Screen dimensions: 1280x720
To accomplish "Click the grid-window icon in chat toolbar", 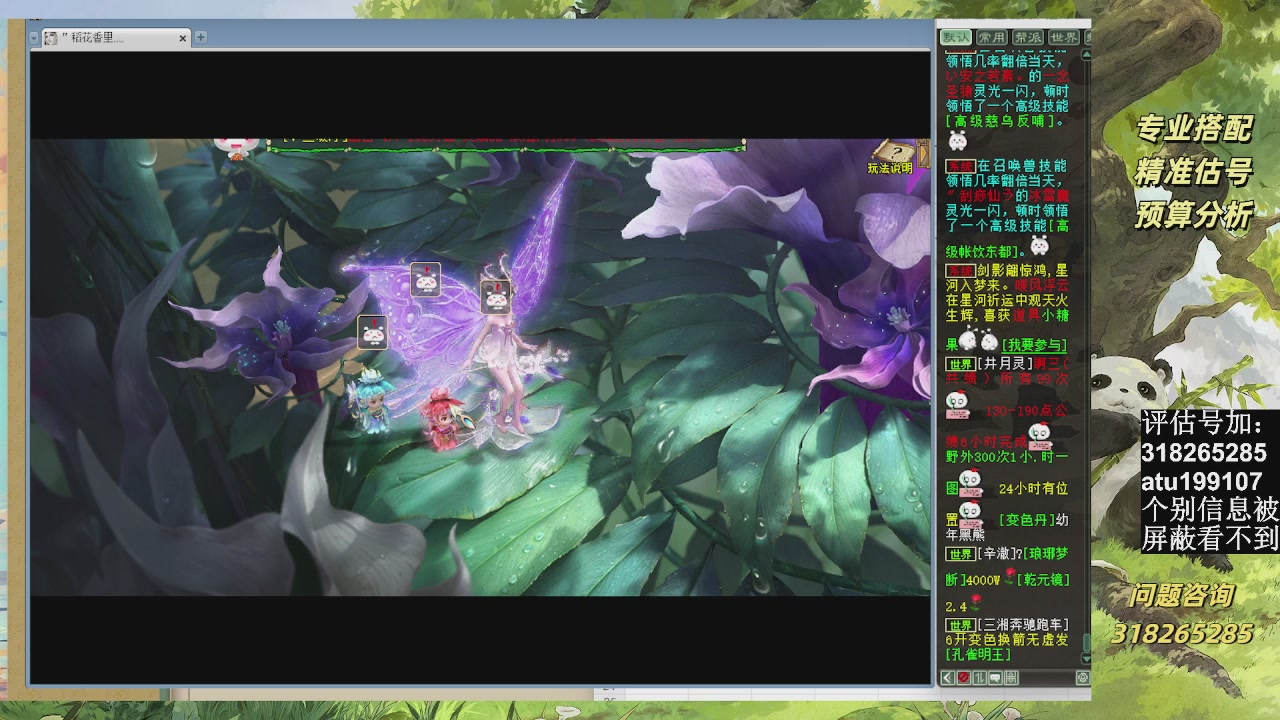I will click(1011, 678).
